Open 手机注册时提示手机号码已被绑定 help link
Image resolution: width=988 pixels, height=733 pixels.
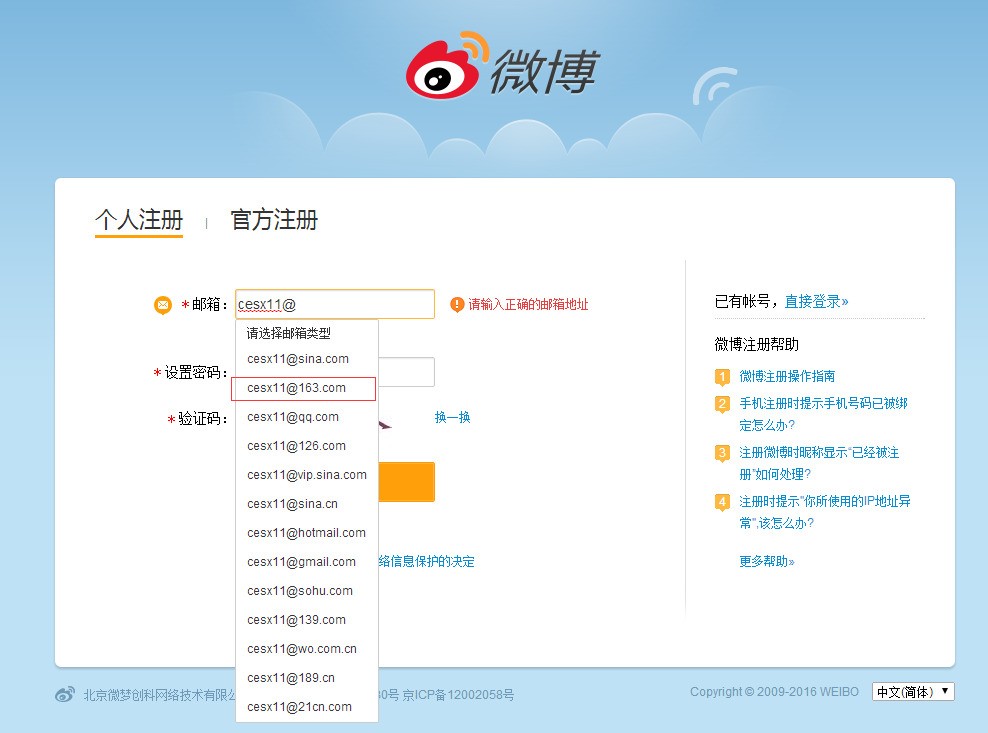(823, 414)
